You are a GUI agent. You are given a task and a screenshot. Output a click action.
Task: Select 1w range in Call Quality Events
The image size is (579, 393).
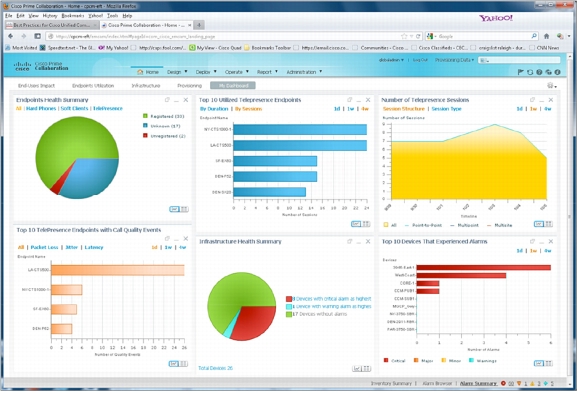coord(168,247)
